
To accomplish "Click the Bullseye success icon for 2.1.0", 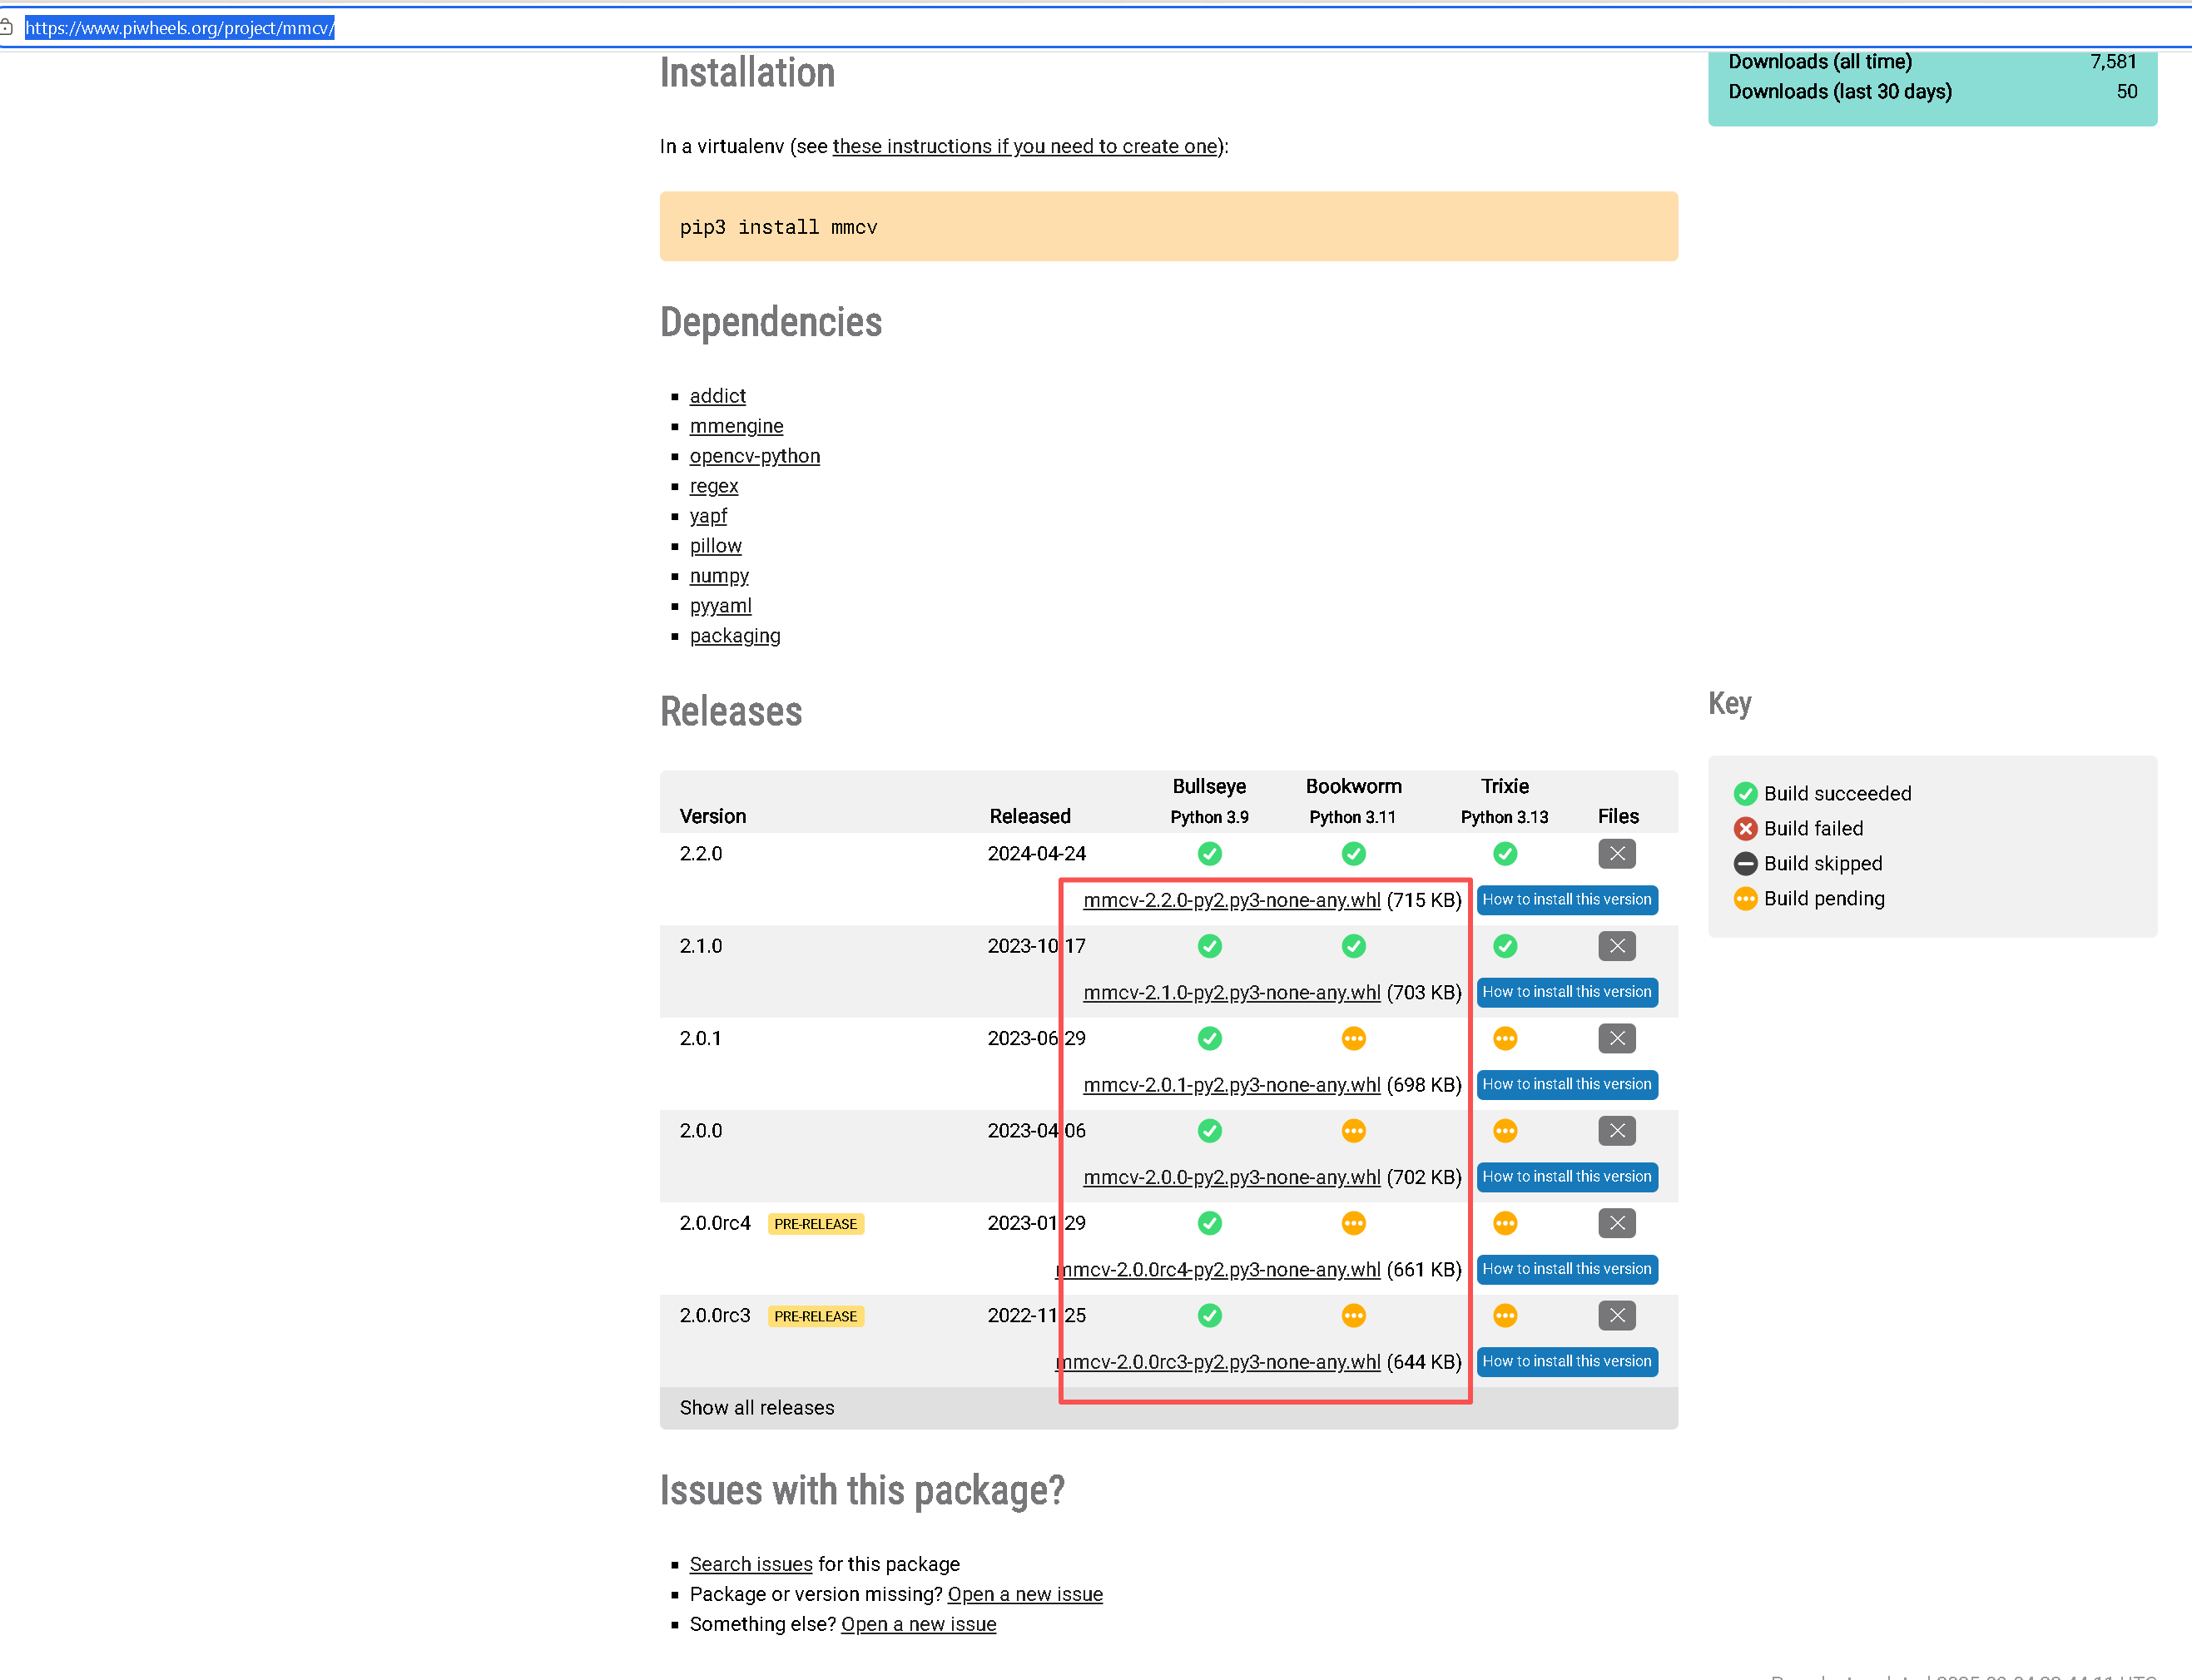I will (x=1209, y=946).
